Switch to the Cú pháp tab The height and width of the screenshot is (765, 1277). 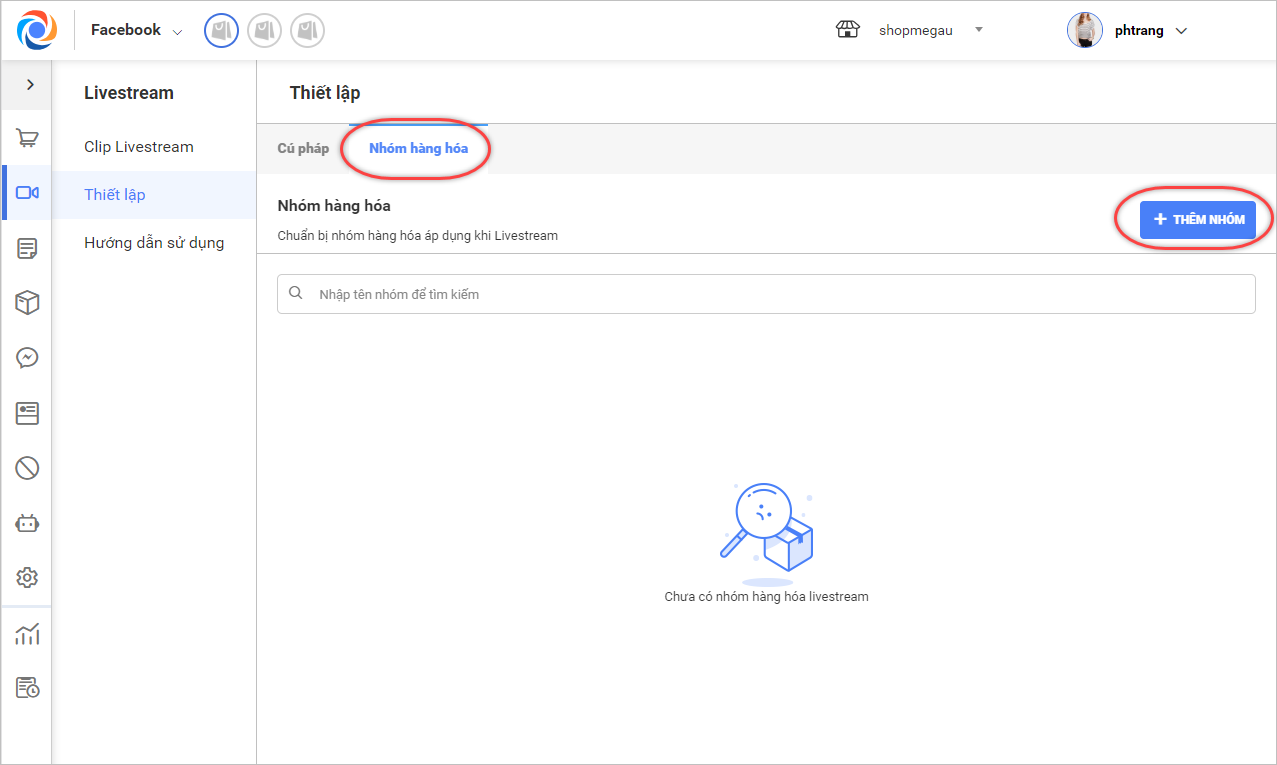tap(303, 149)
